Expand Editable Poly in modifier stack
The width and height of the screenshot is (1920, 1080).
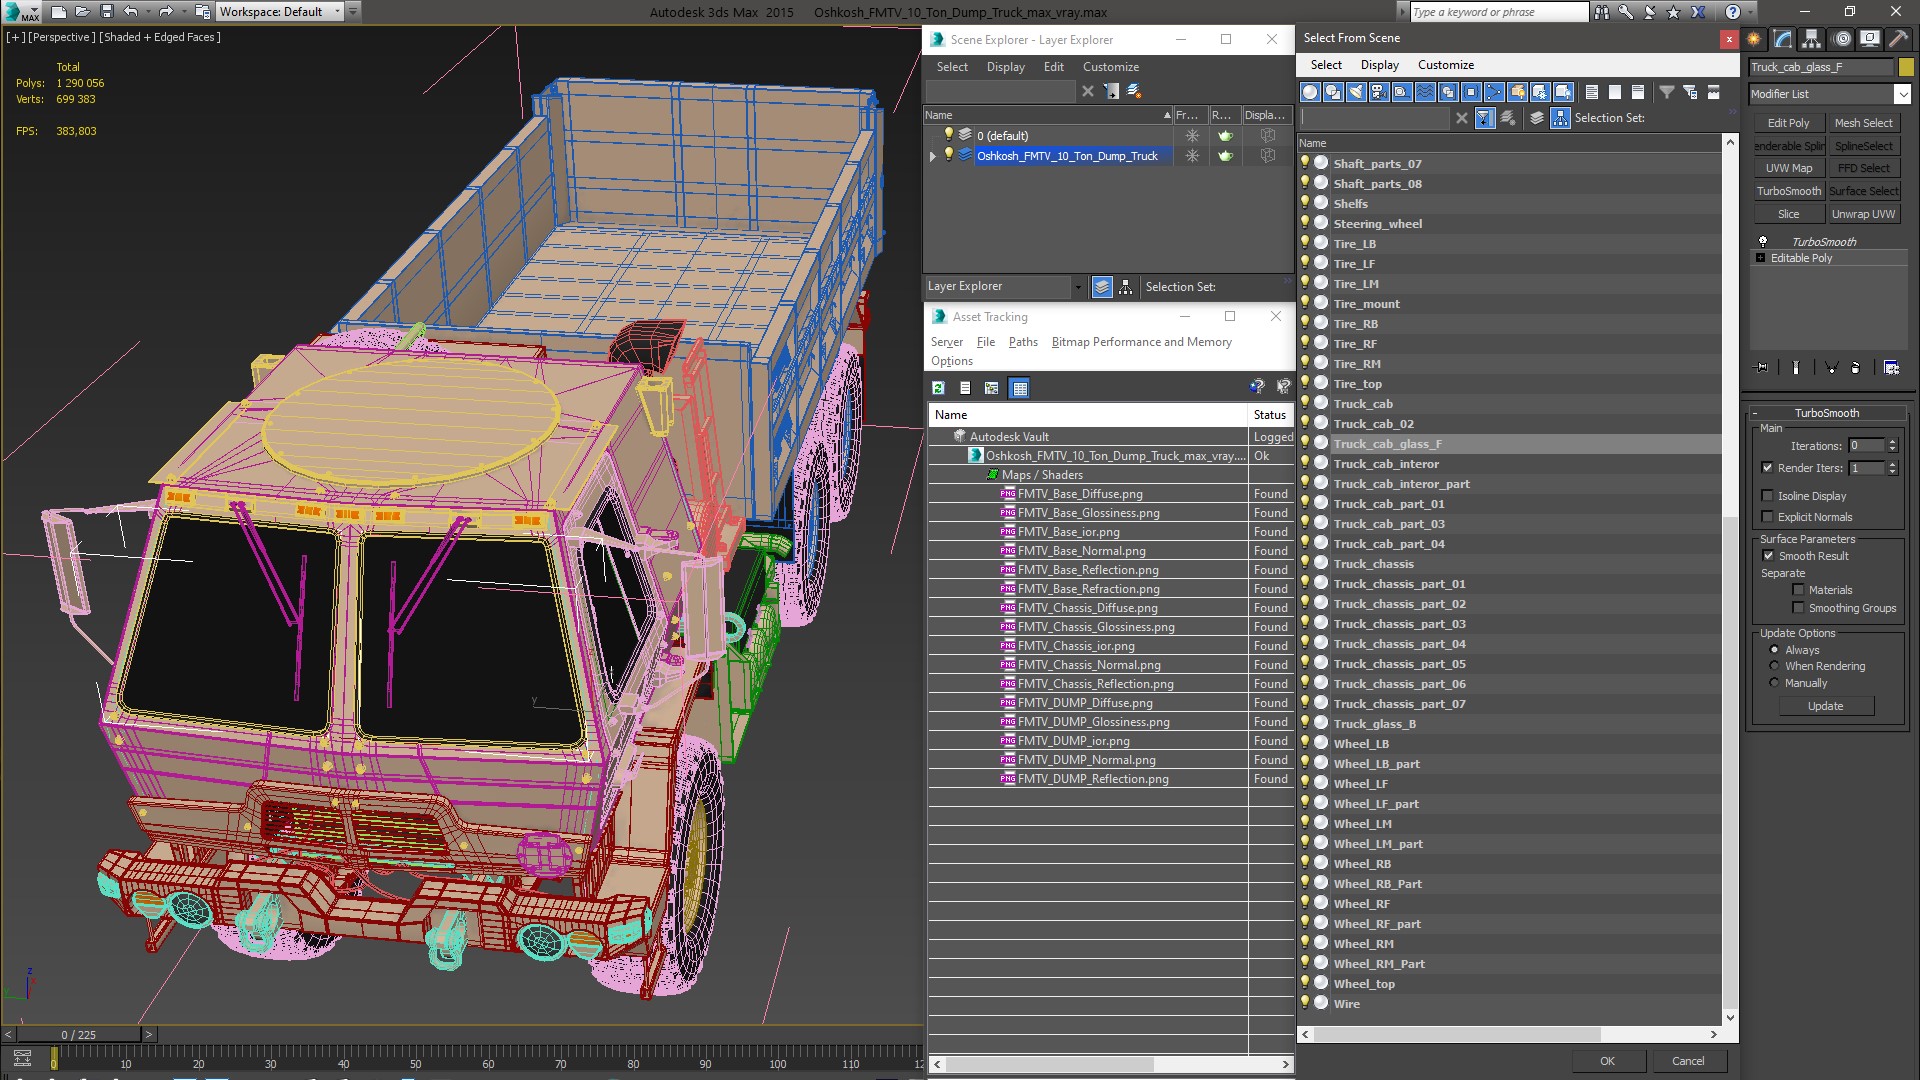tap(1761, 258)
